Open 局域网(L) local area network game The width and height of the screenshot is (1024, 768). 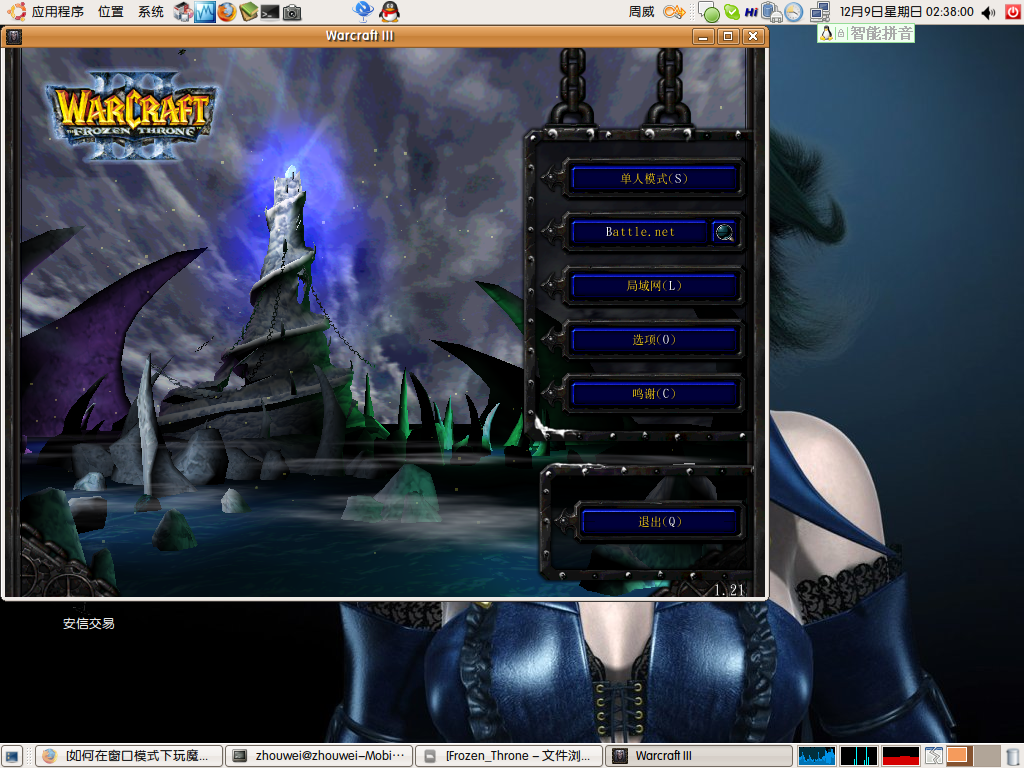pos(654,286)
